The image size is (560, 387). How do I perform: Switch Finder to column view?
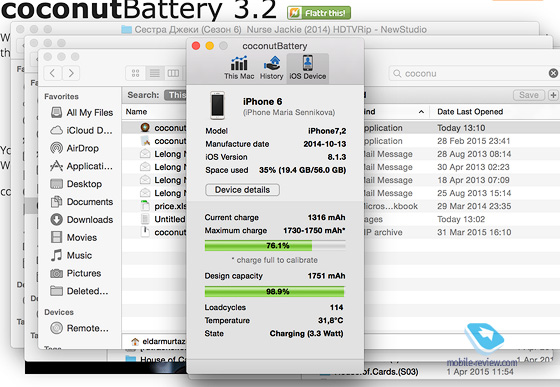point(174,74)
